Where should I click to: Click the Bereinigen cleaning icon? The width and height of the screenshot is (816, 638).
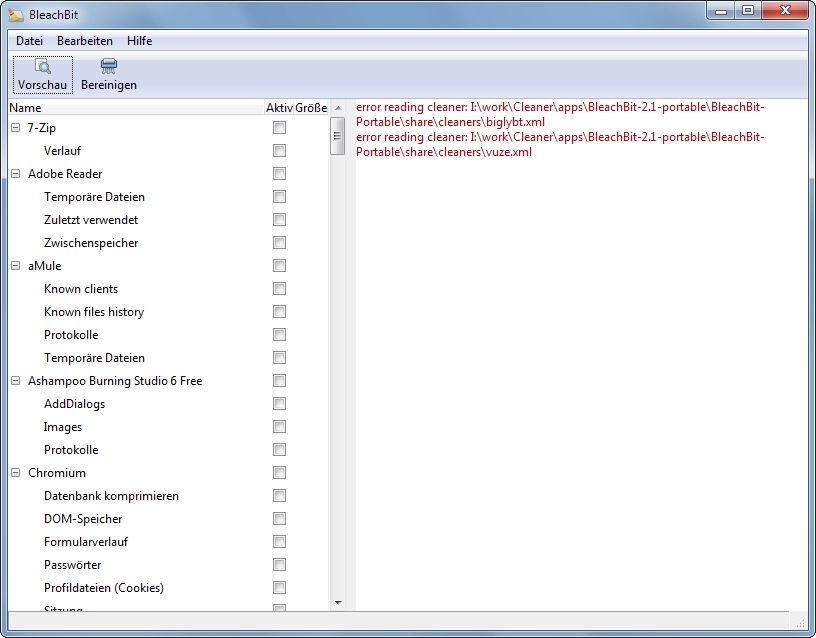tap(107, 68)
